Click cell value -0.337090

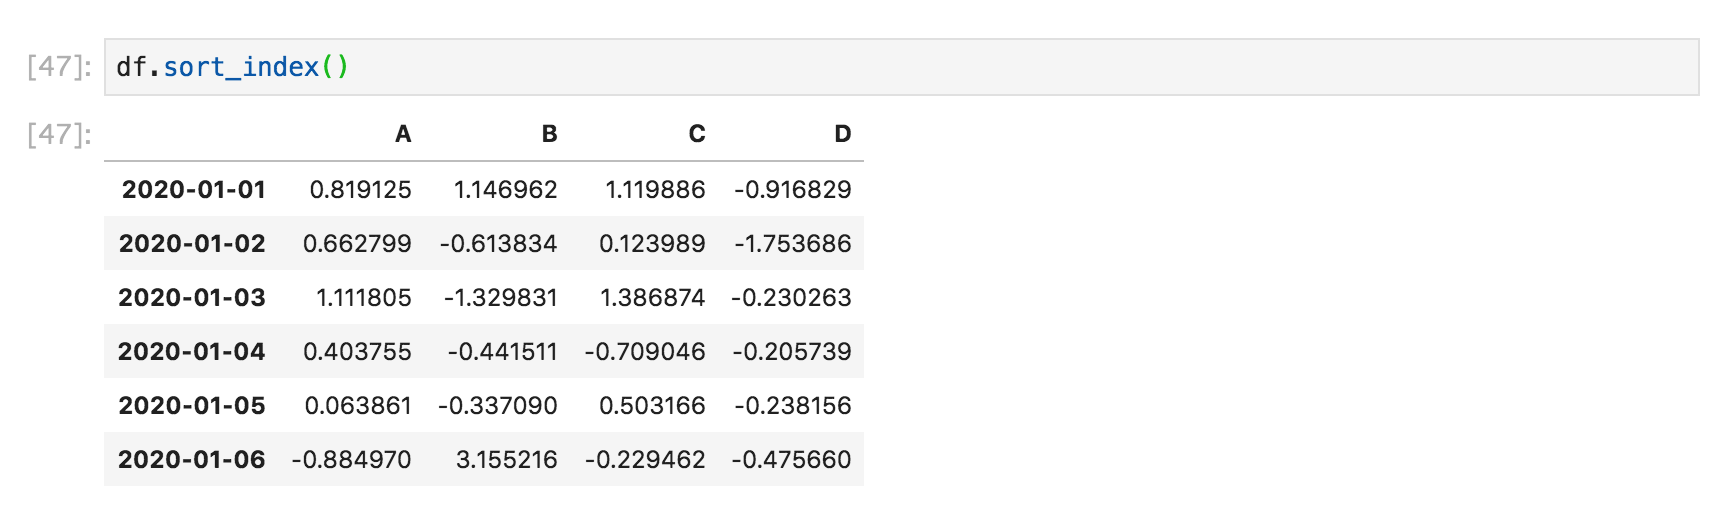tap(498, 406)
